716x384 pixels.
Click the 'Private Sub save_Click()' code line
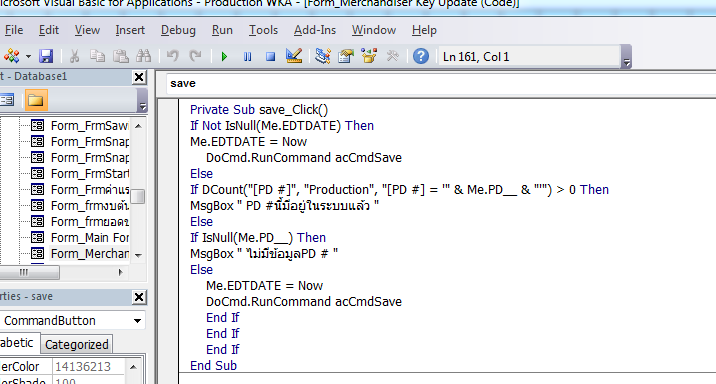259,110
